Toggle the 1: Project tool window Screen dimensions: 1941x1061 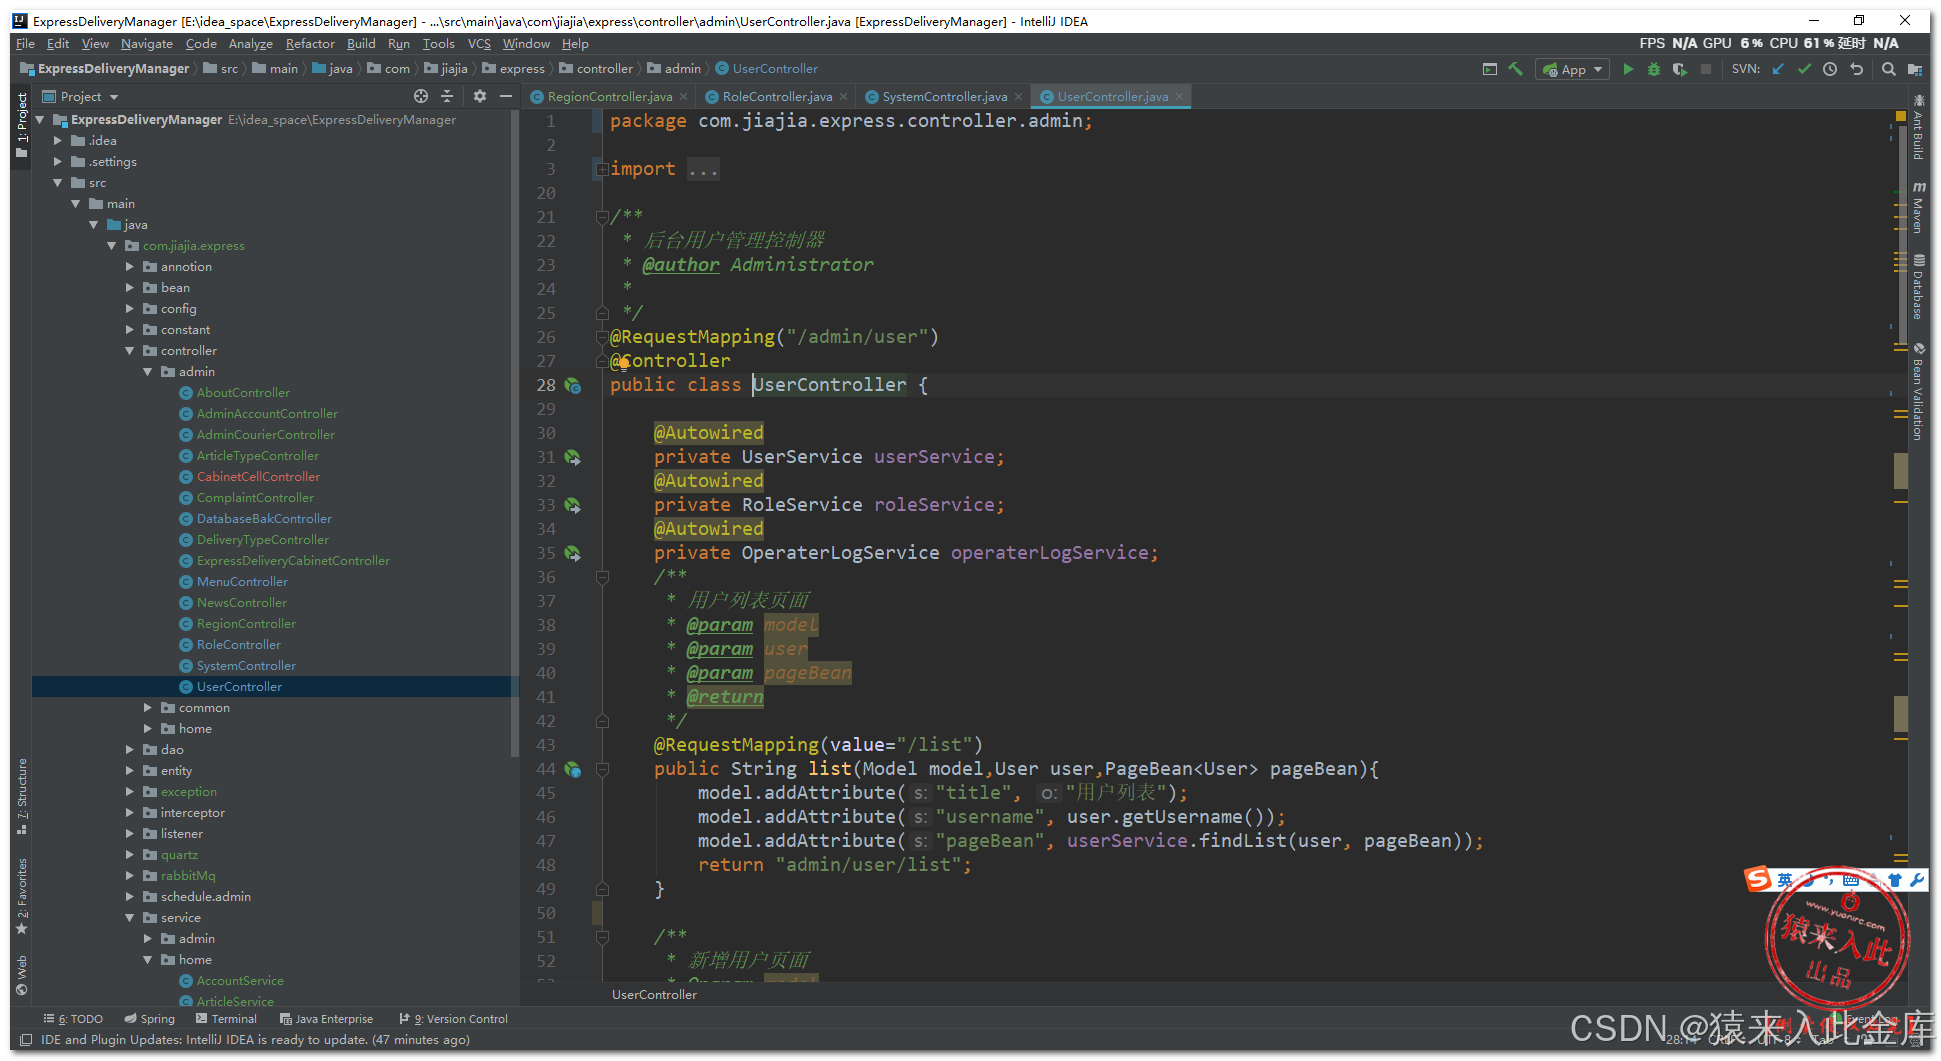21,125
